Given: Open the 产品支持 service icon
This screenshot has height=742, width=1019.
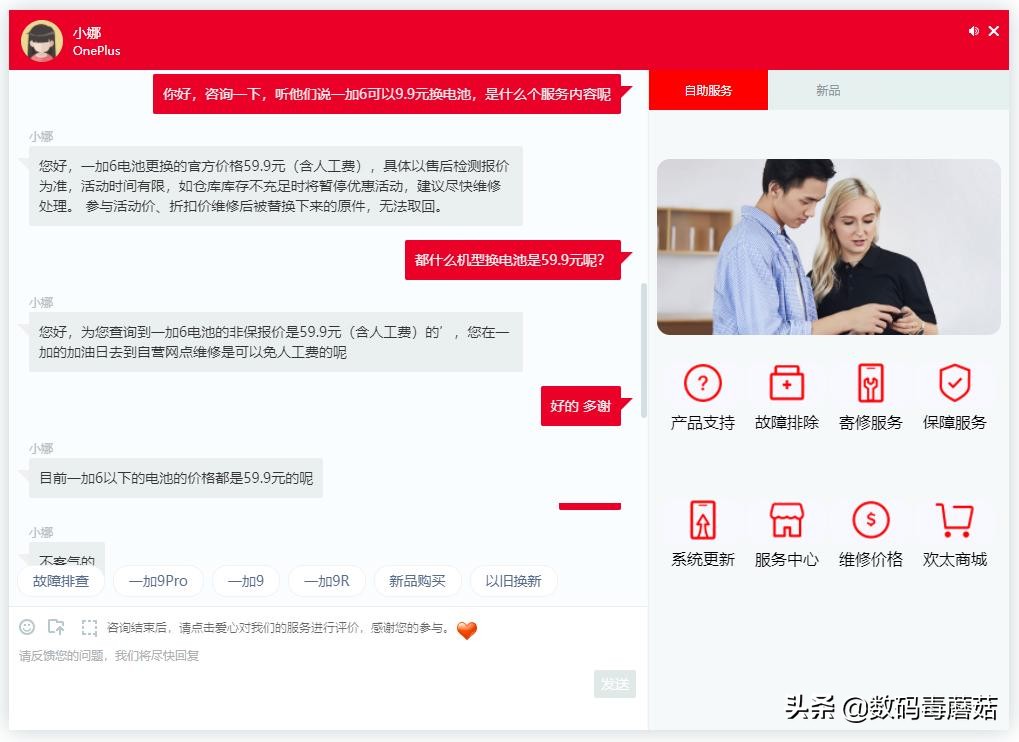Looking at the screenshot, I should (702, 395).
